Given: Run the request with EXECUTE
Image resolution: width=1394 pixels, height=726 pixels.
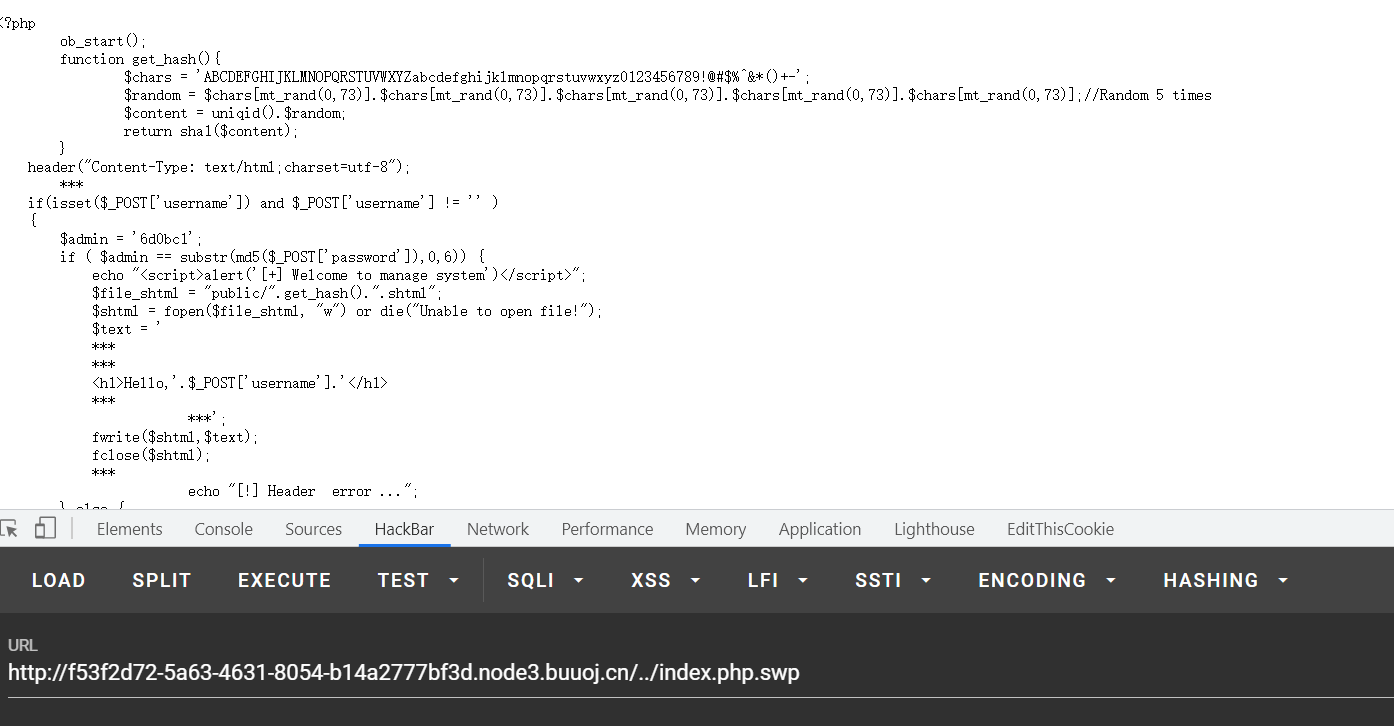Looking at the screenshot, I should tap(284, 580).
